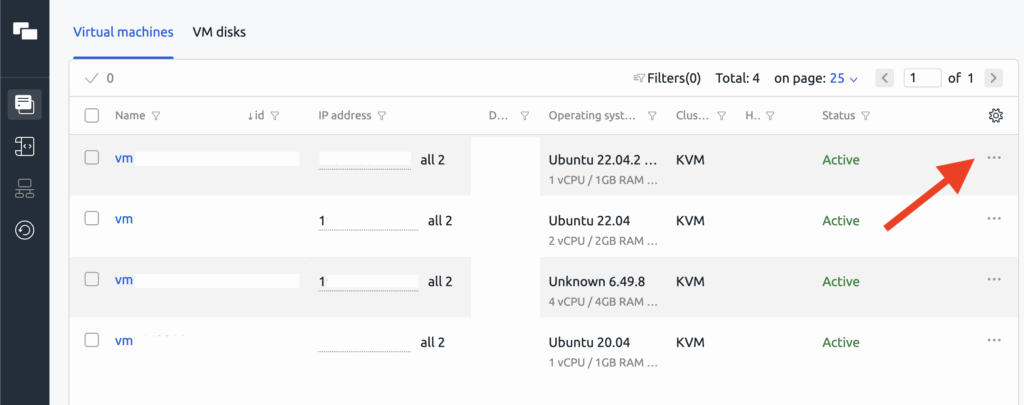
Task: Click the platform logo at top left
Action: click(25, 31)
